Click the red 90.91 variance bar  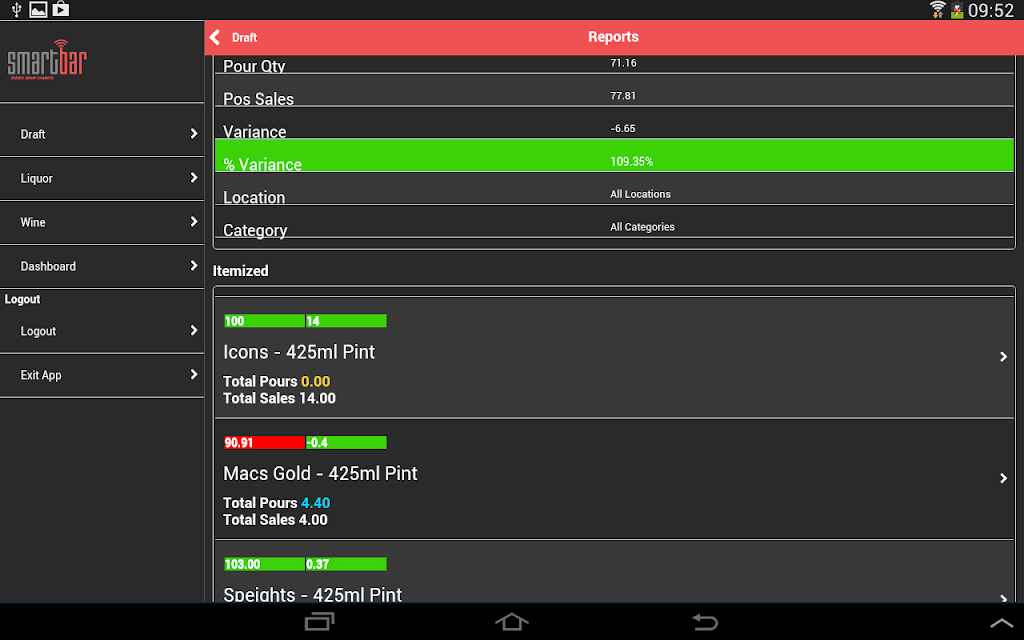(x=264, y=443)
